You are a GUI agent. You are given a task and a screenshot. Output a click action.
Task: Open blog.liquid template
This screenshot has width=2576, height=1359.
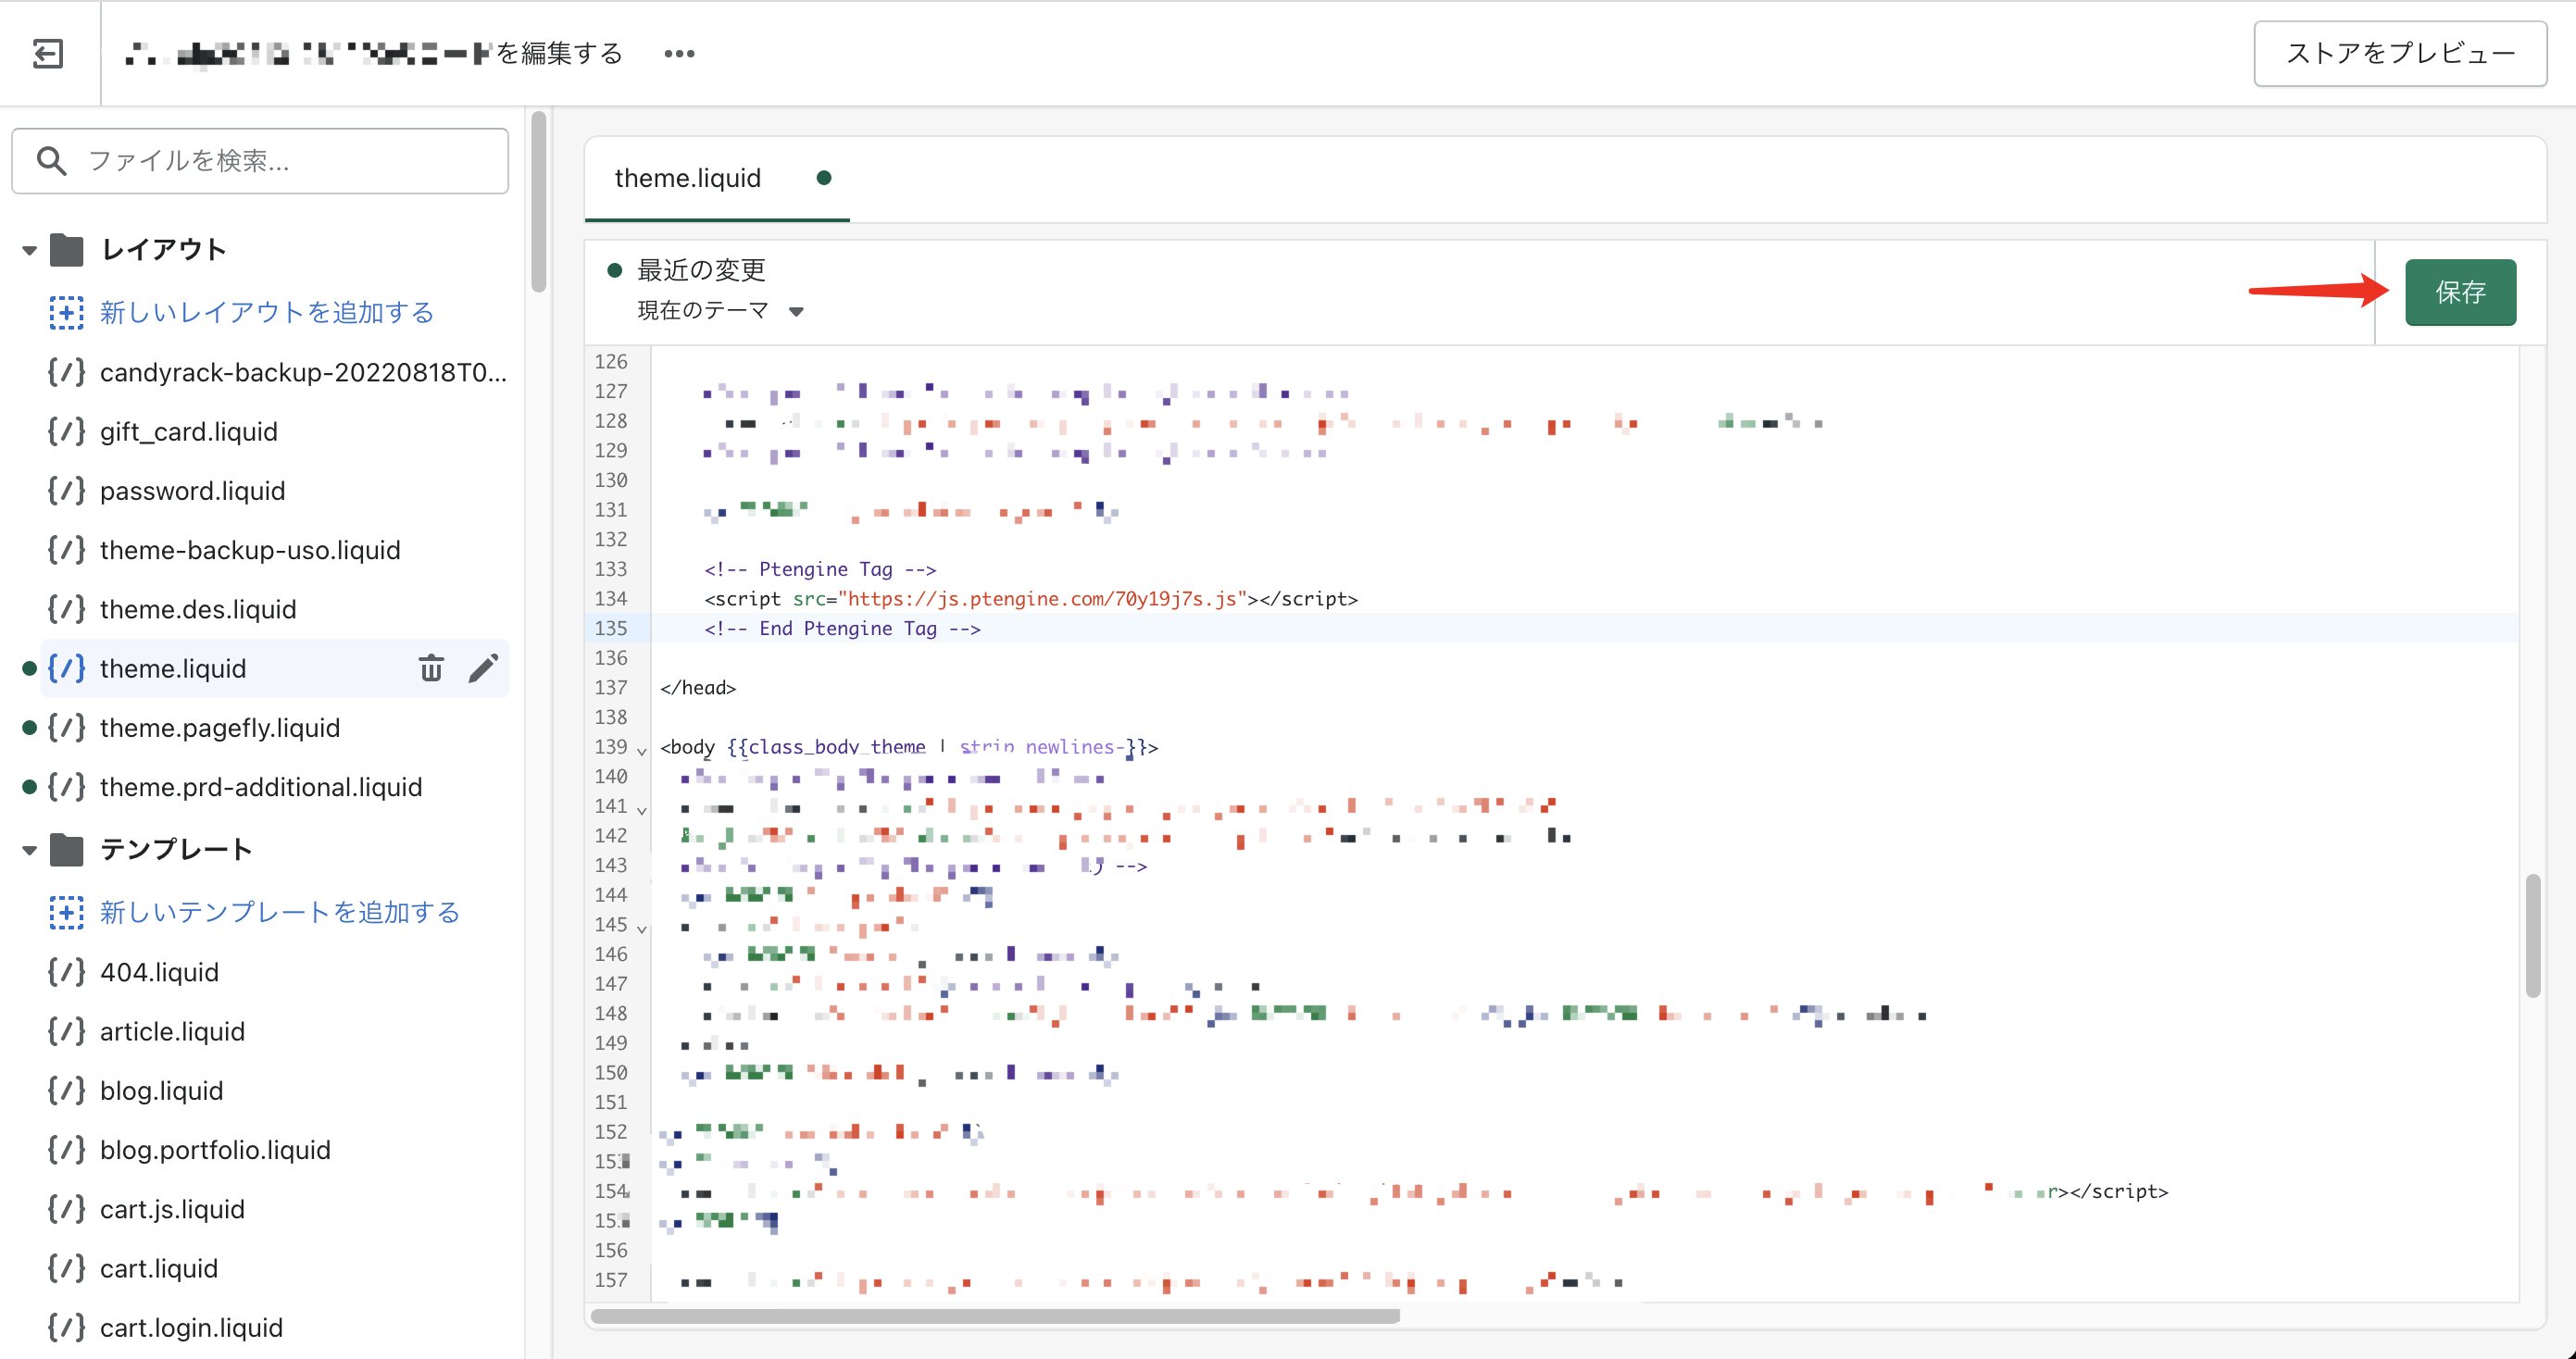[x=161, y=1090]
